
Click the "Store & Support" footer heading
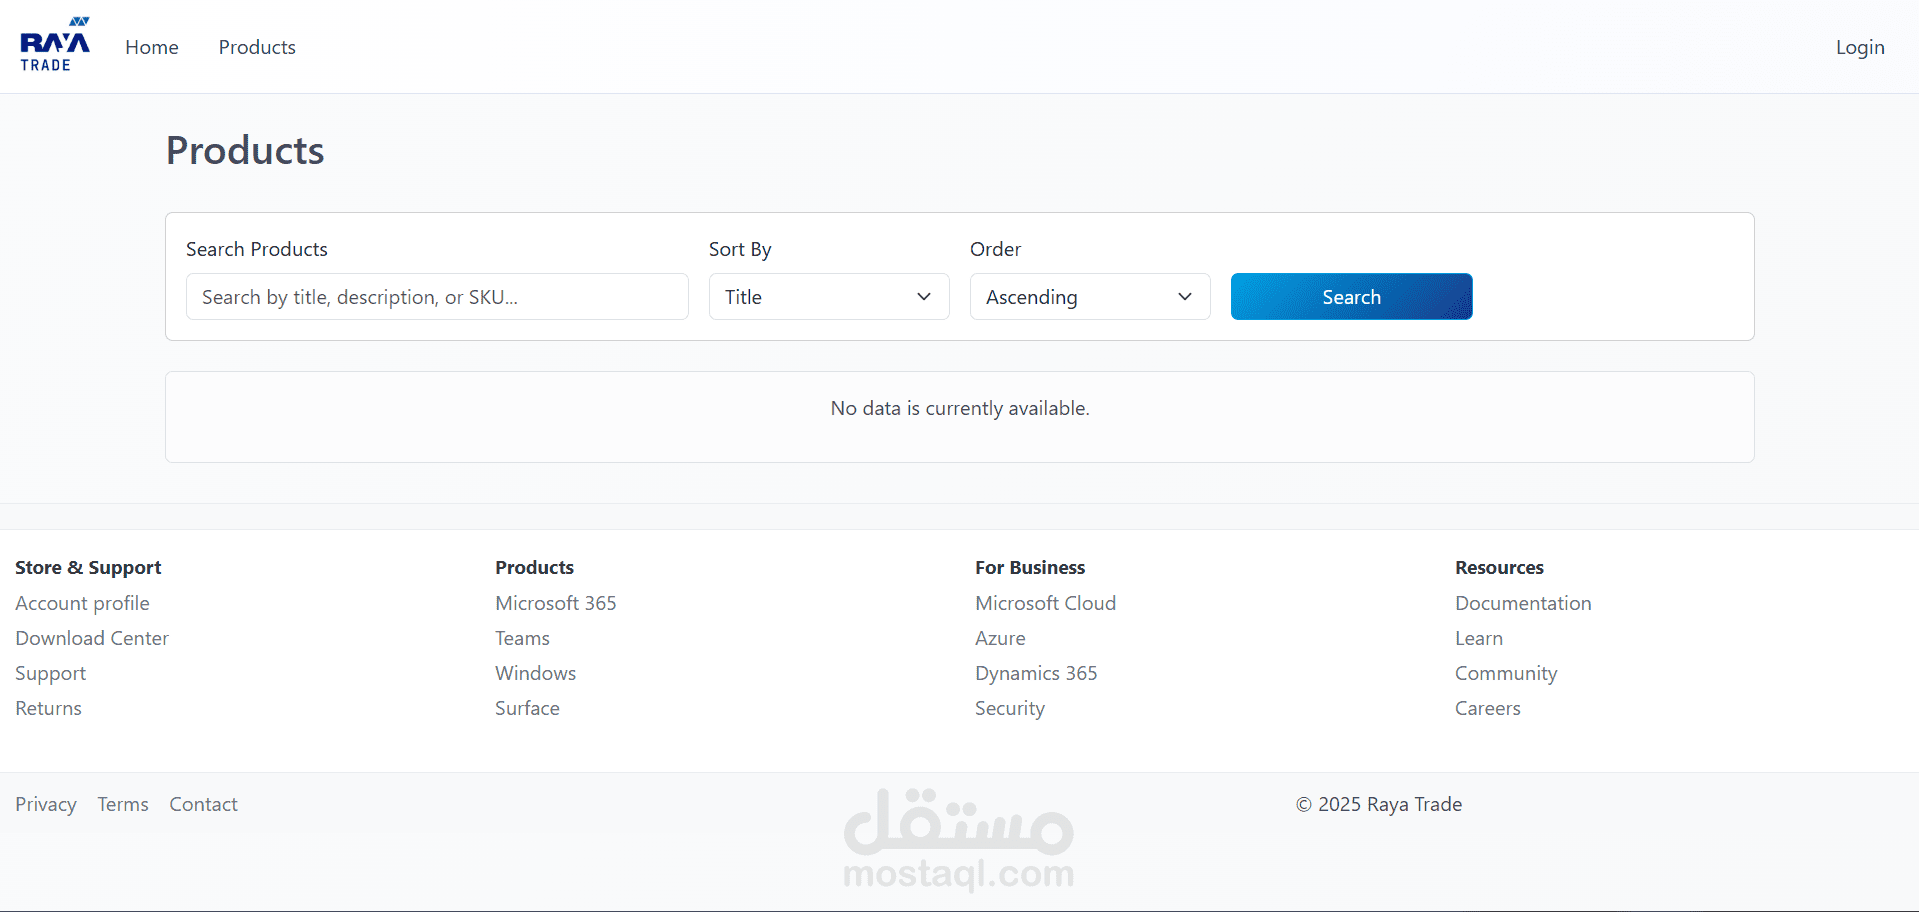pyautogui.click(x=88, y=567)
